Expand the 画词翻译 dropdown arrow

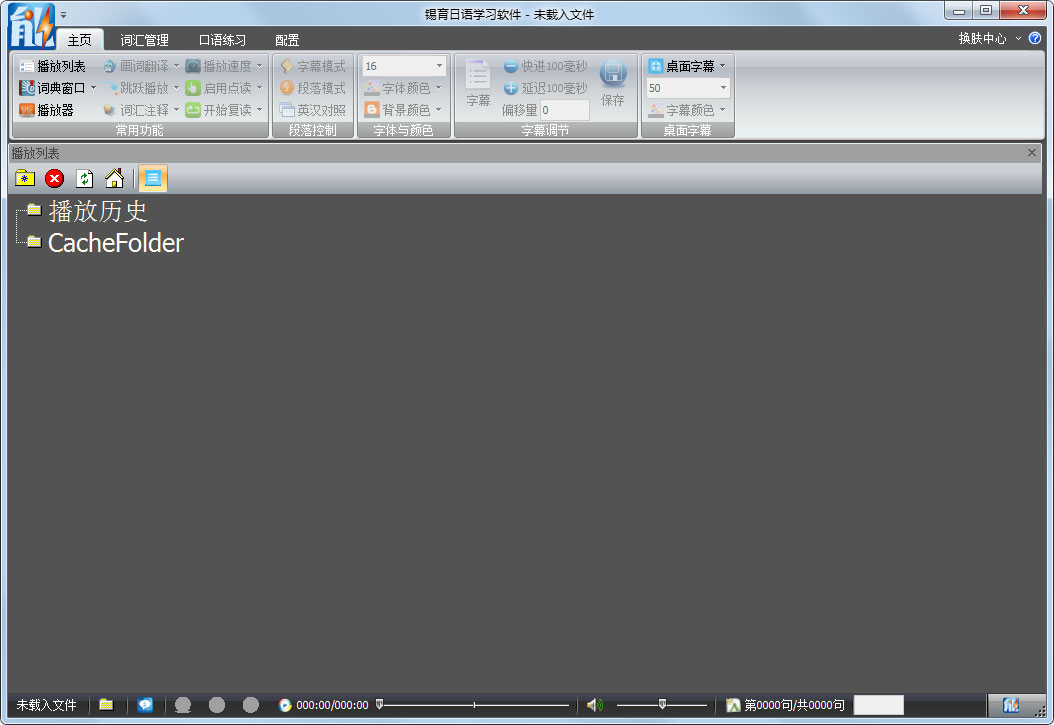[177, 66]
